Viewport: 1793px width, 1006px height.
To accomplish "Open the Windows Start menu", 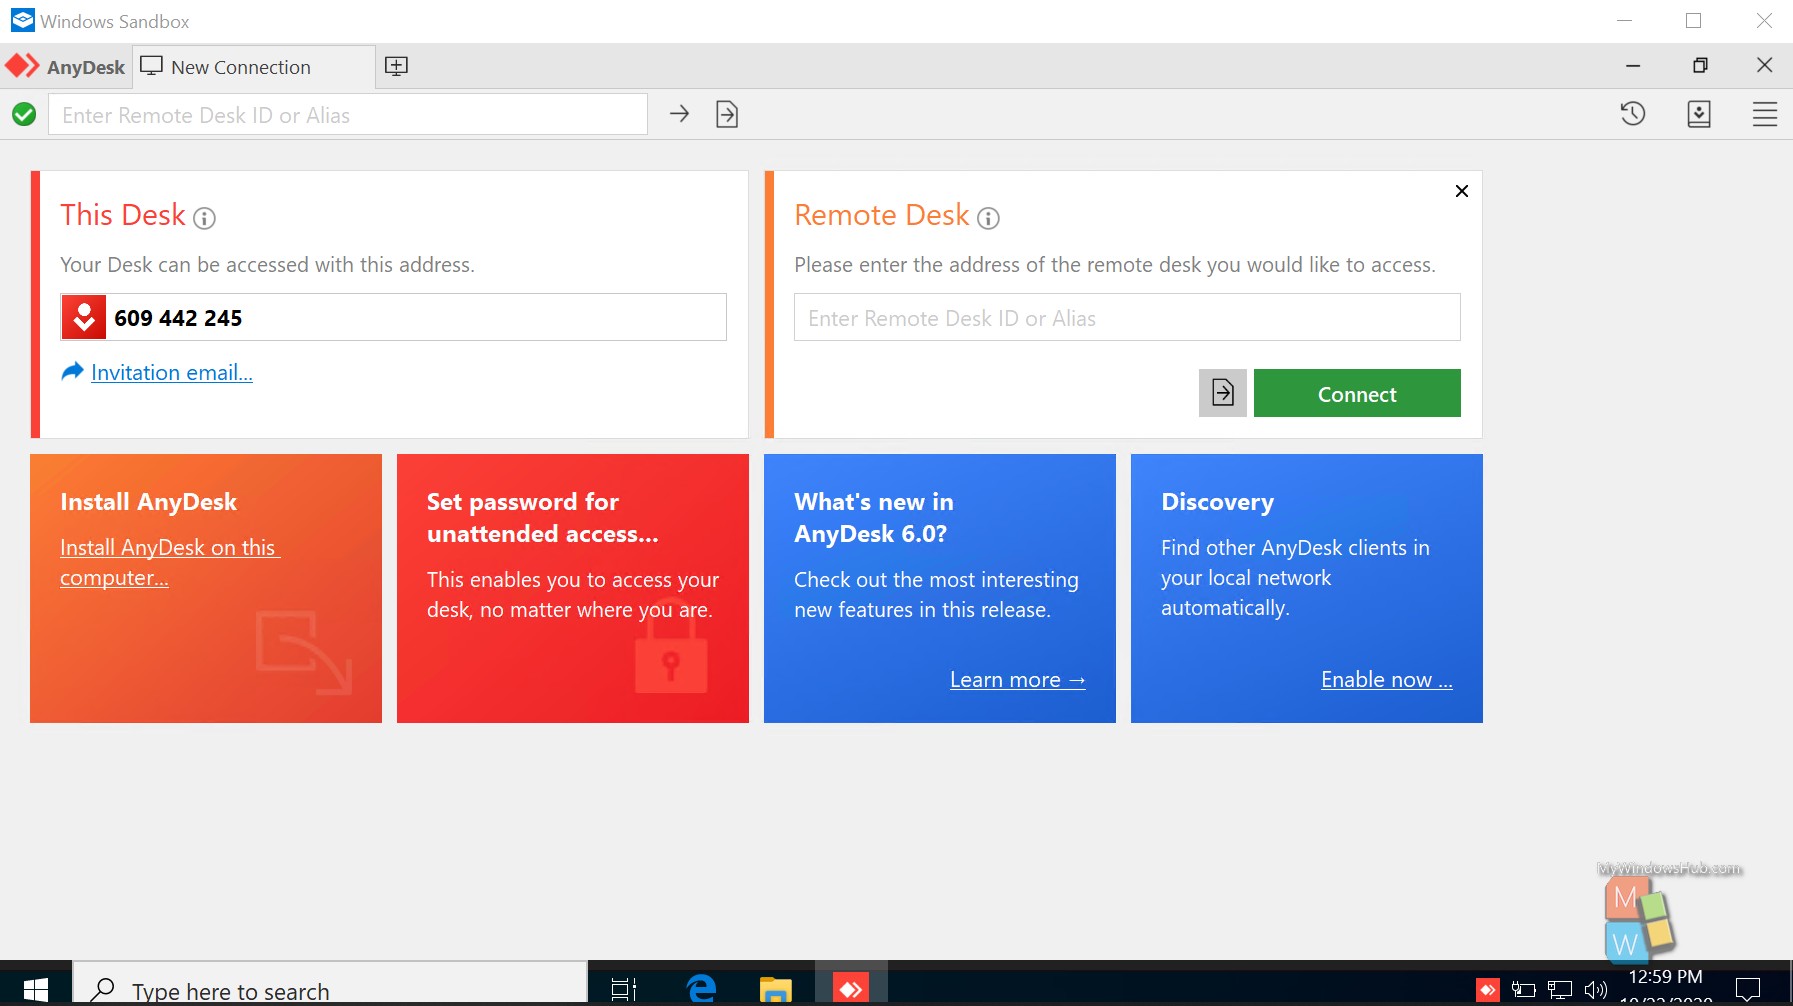I will pyautogui.click(x=35, y=989).
